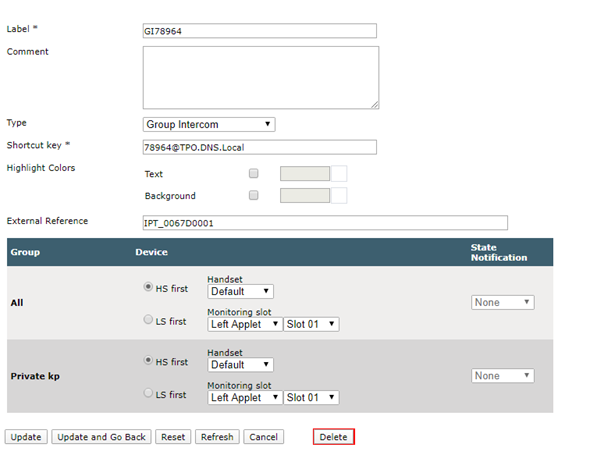Click the External Reference label
The width and height of the screenshot is (597, 462).
47,221
